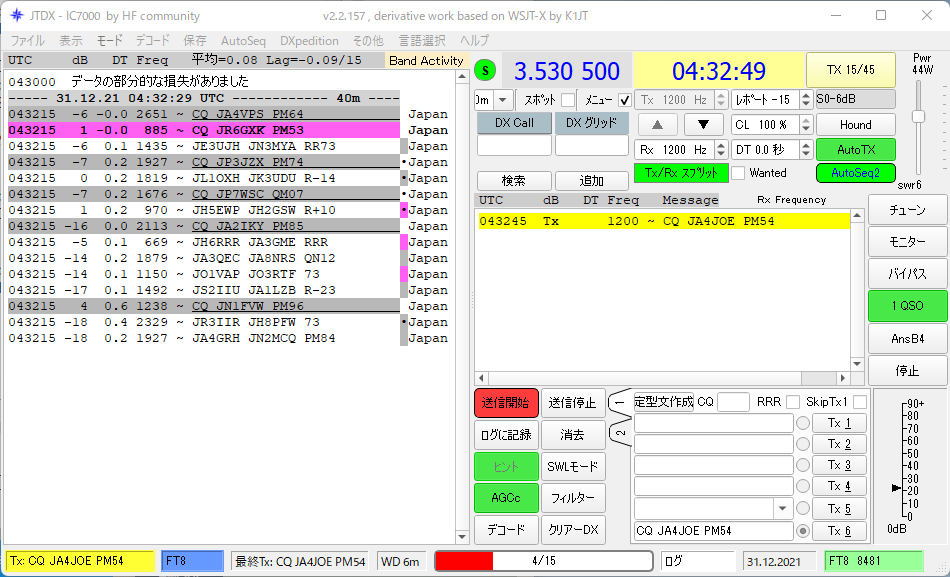This screenshot has height=577, width=950.
Task: Enable the SkipTx1 checkbox
Action: click(x=860, y=402)
